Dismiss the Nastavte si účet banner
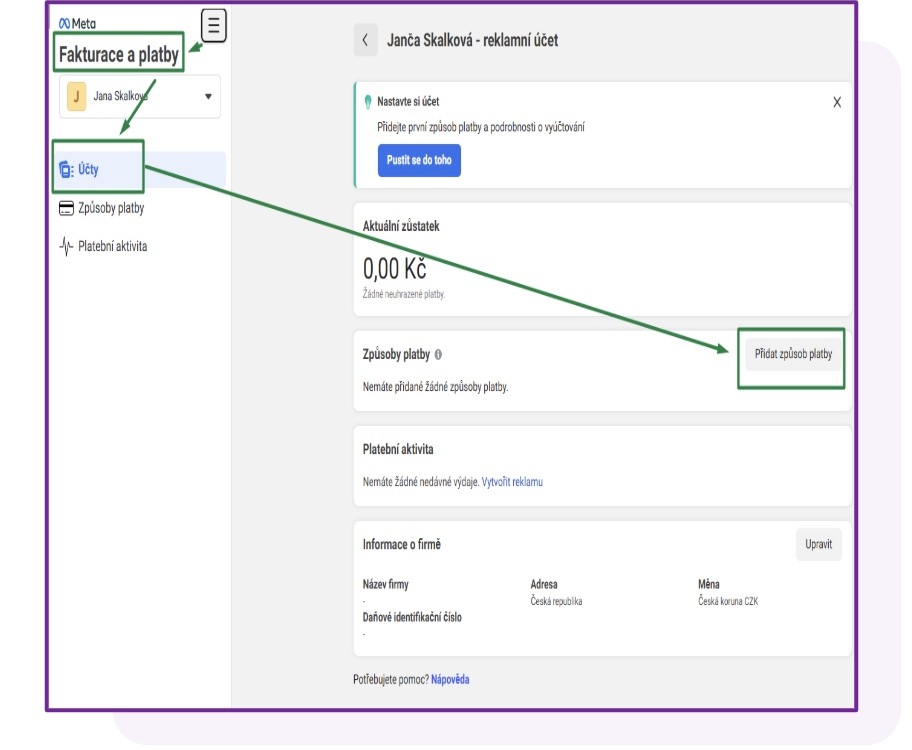The height and width of the screenshot is (750, 912). coord(836,102)
